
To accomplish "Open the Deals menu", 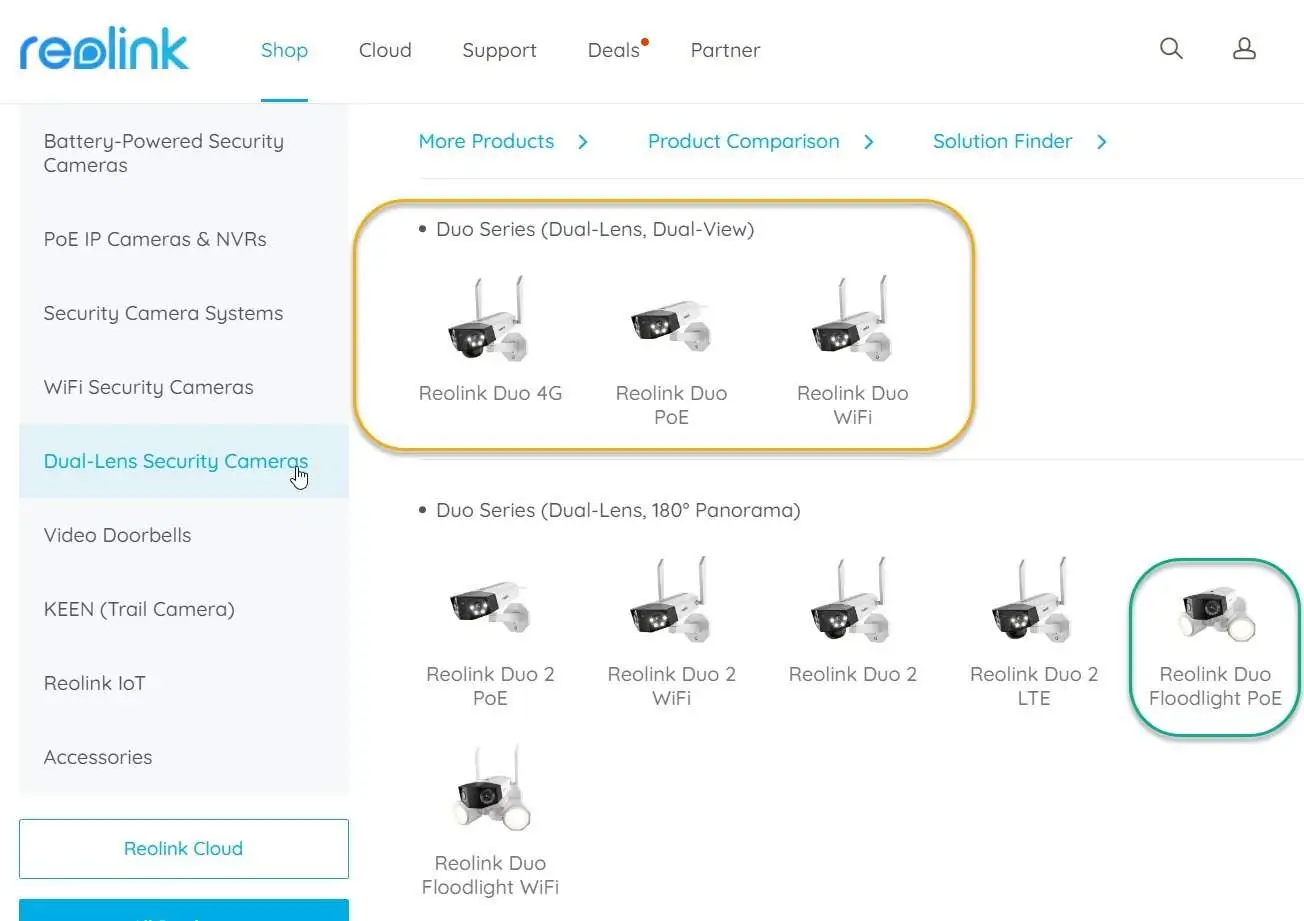I will tap(614, 50).
